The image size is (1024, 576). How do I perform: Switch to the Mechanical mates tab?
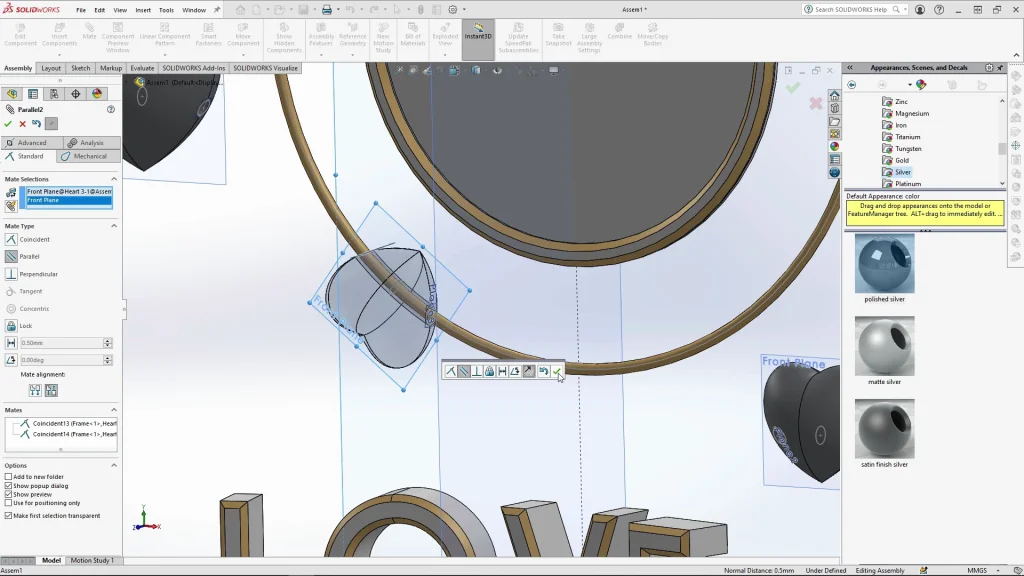(x=89, y=156)
